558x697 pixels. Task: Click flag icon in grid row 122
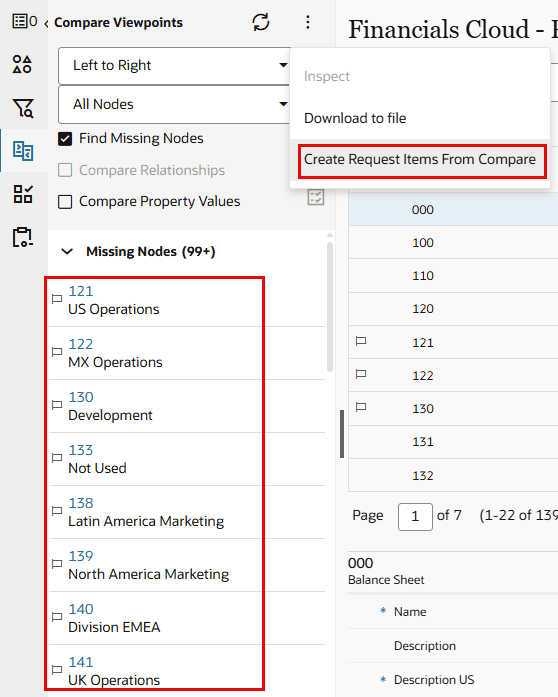[x=361, y=374]
